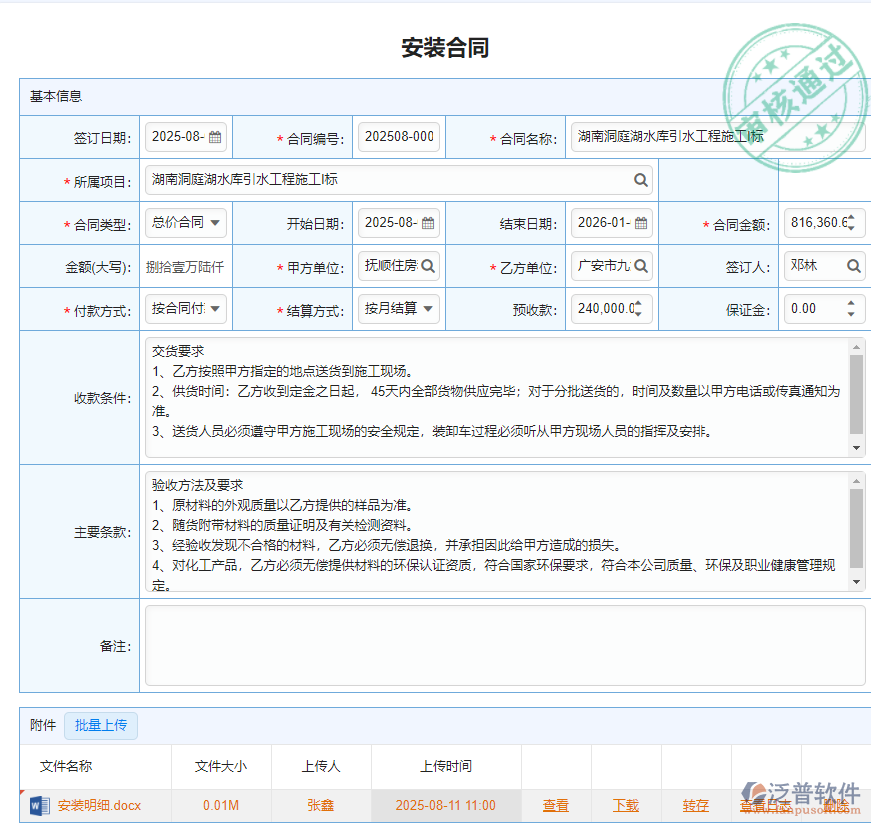Click the 下载 link for 安装明细.docx

625,805
